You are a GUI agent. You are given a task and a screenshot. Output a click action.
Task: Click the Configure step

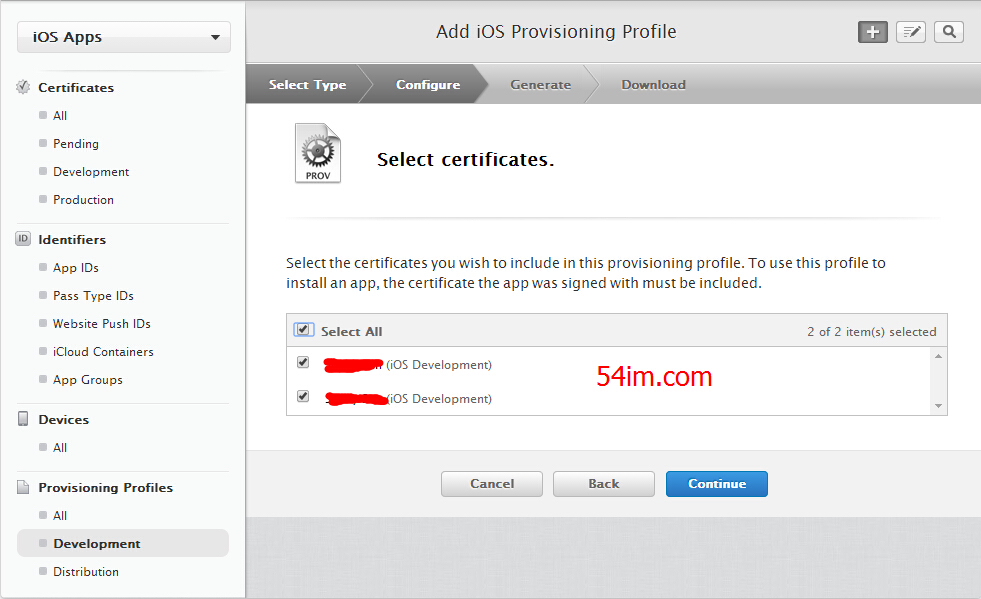[x=428, y=84]
